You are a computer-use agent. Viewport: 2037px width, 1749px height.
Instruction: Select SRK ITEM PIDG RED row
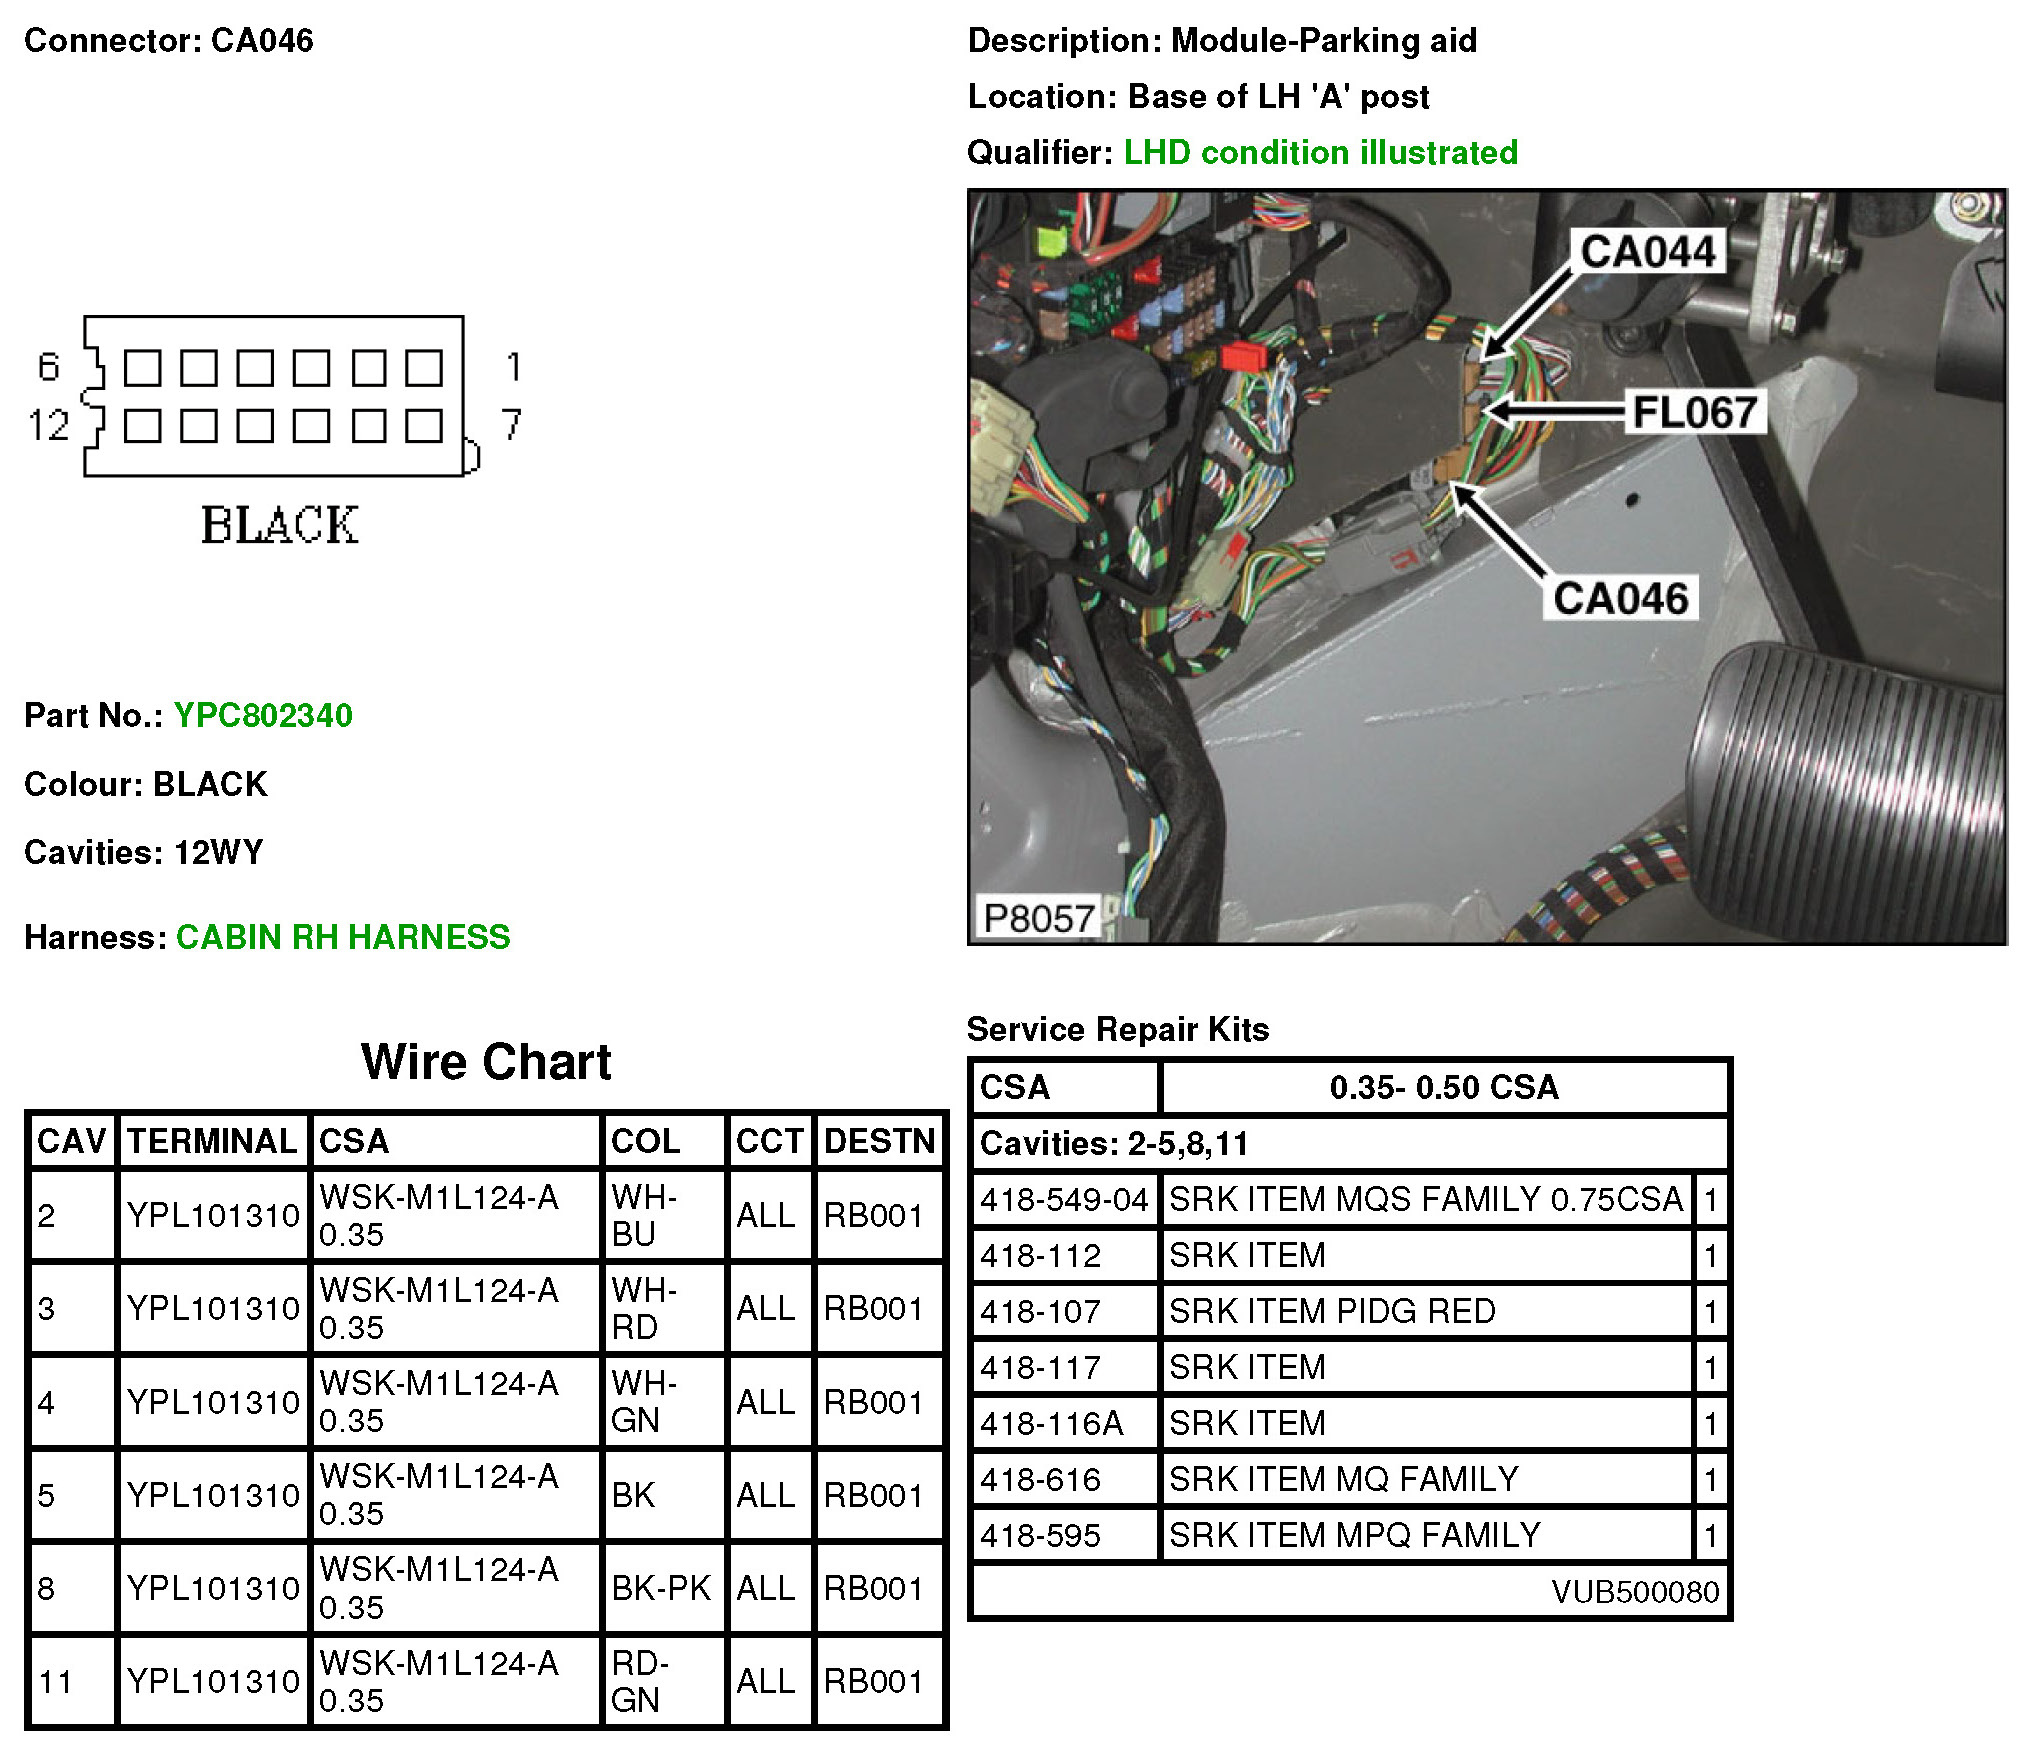(1332, 1311)
